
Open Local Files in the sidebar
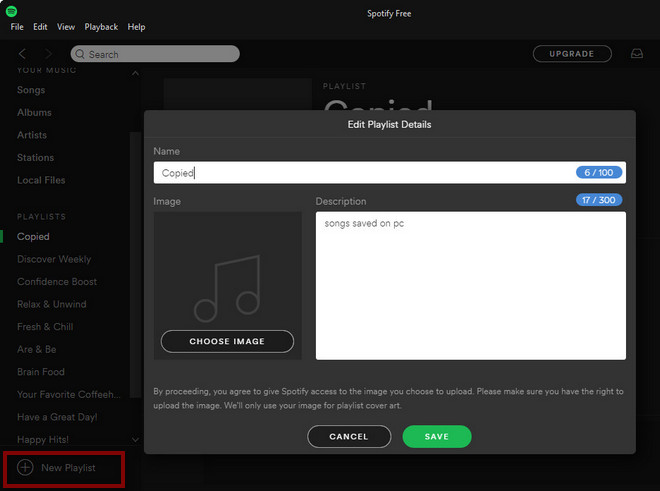tap(41, 180)
